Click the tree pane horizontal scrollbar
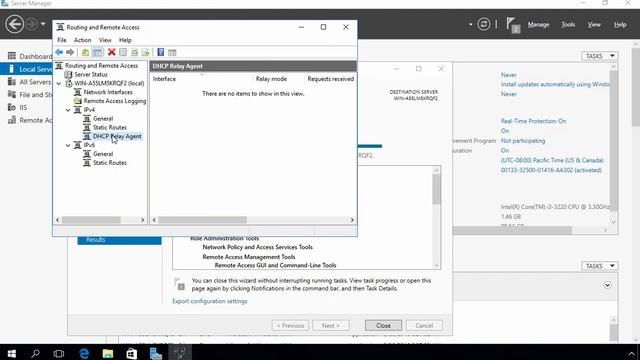The height and width of the screenshot is (360, 640). tap(100, 220)
